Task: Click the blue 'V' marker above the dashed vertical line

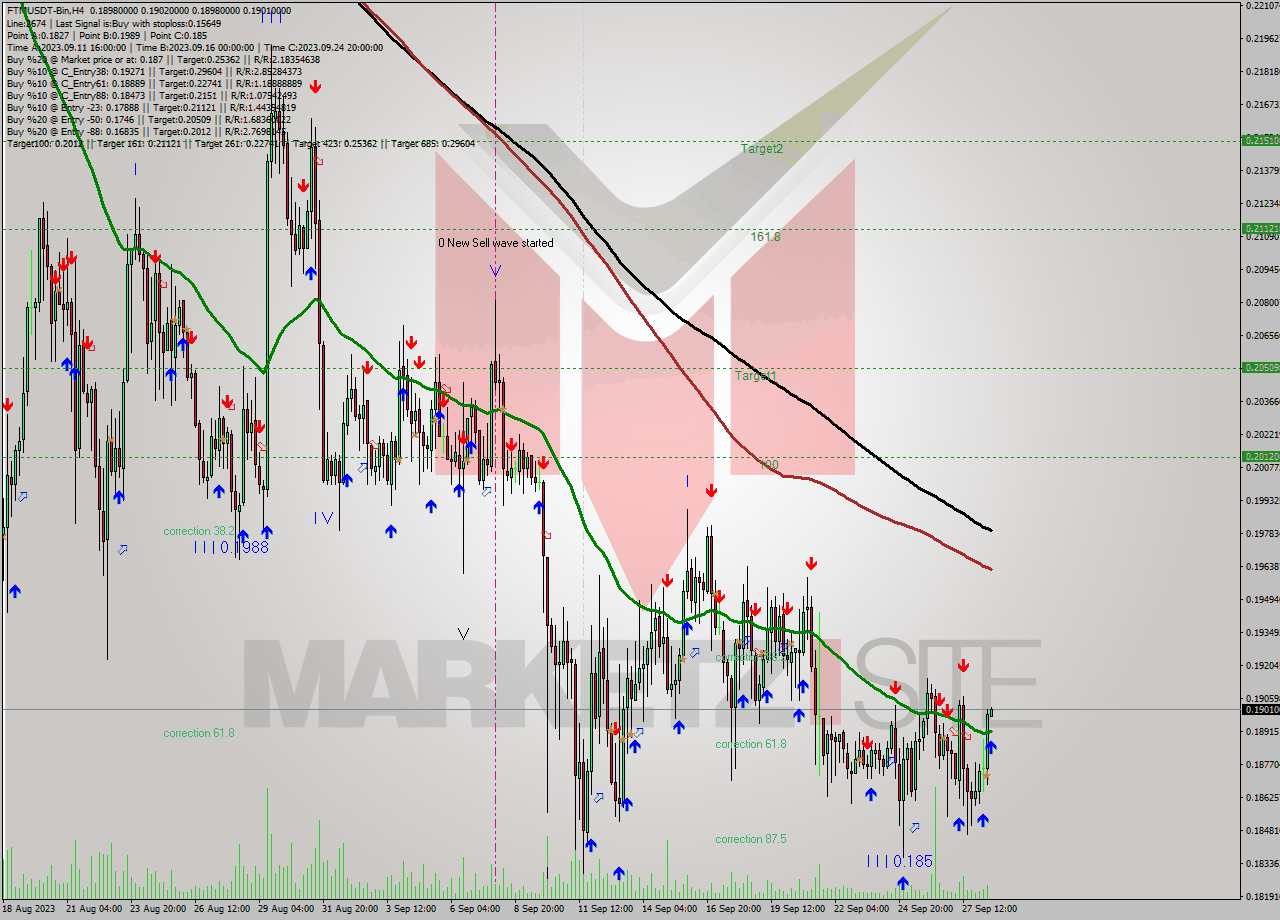Action: tap(495, 270)
